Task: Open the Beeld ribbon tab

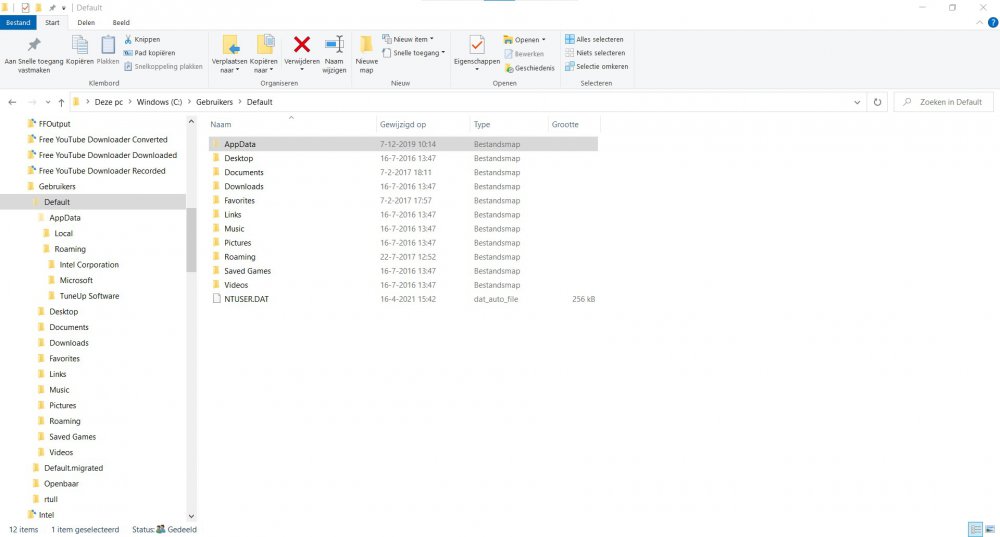Action: pos(120,22)
